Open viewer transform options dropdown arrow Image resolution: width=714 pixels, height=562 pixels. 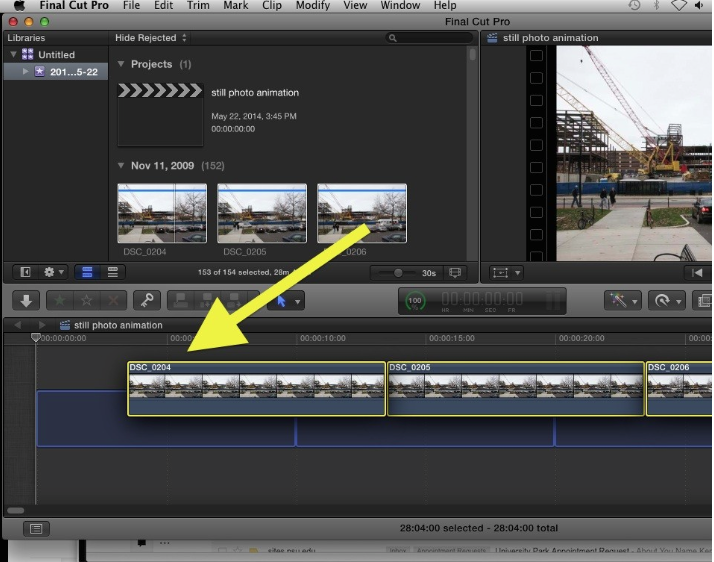coord(517,273)
